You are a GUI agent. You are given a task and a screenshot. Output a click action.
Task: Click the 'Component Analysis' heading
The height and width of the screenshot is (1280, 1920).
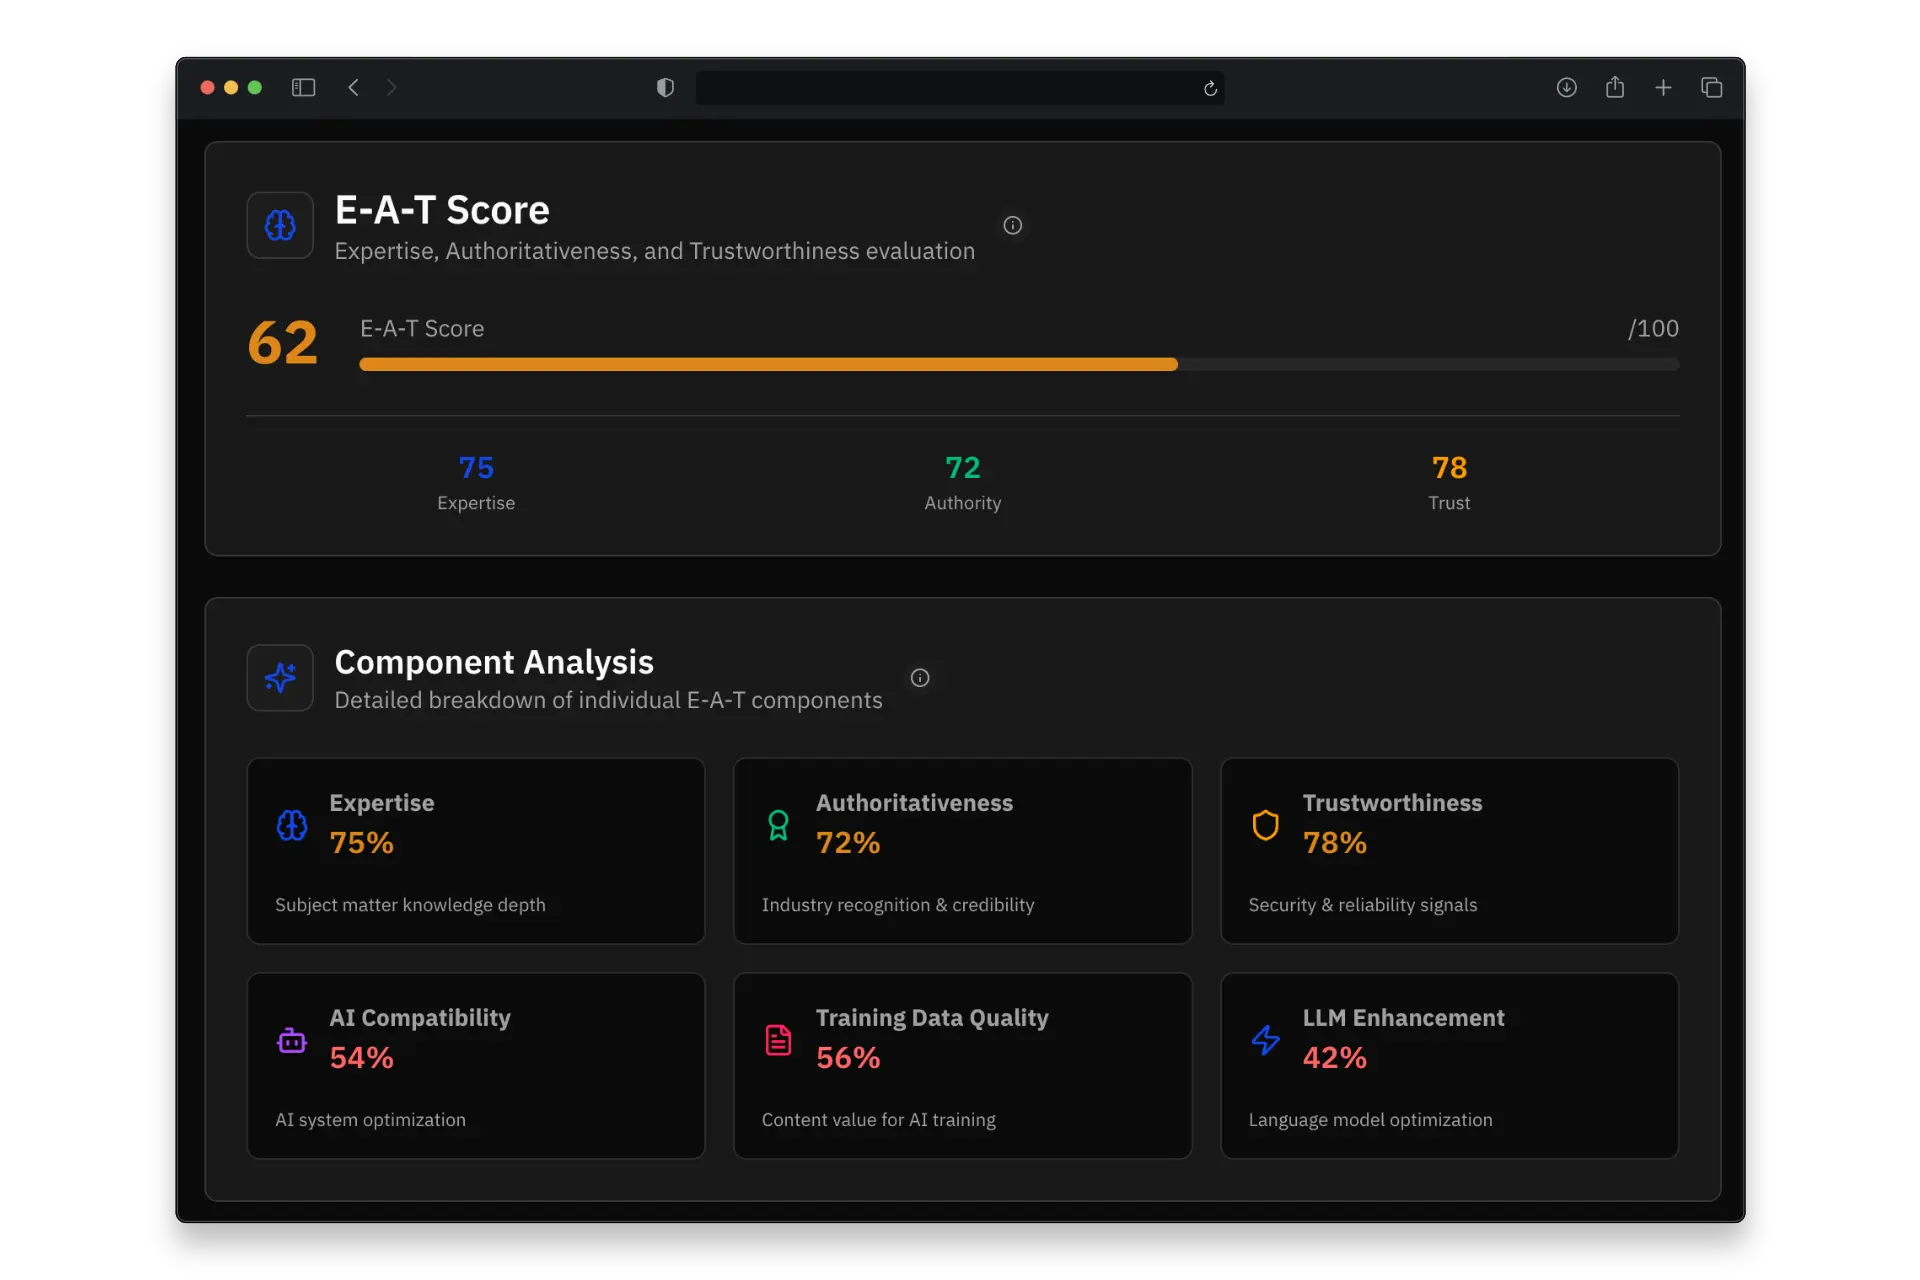494,662
